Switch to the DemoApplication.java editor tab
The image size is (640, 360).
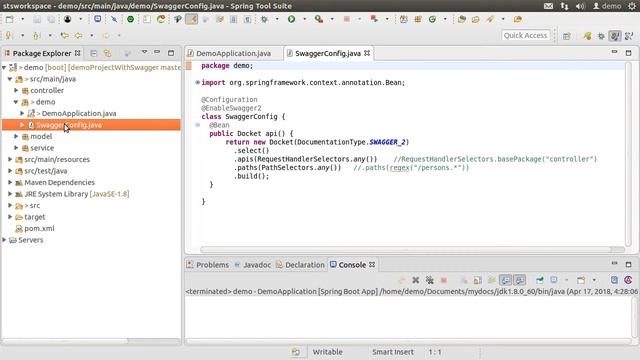point(233,53)
